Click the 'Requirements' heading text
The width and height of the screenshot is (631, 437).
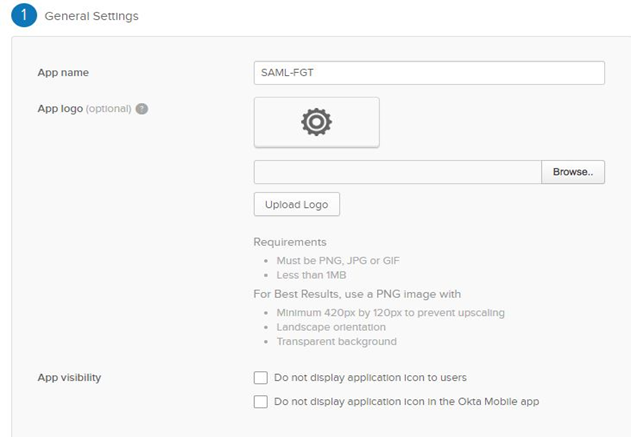[x=289, y=242]
